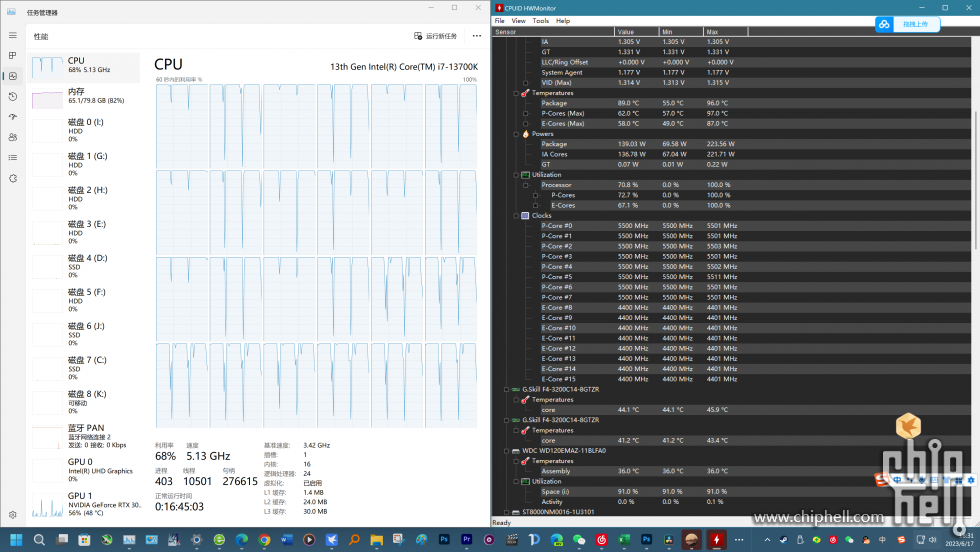Select GPU 1 NVIDIA GeForce RTX item
This screenshot has width=980, height=552.
point(84,504)
